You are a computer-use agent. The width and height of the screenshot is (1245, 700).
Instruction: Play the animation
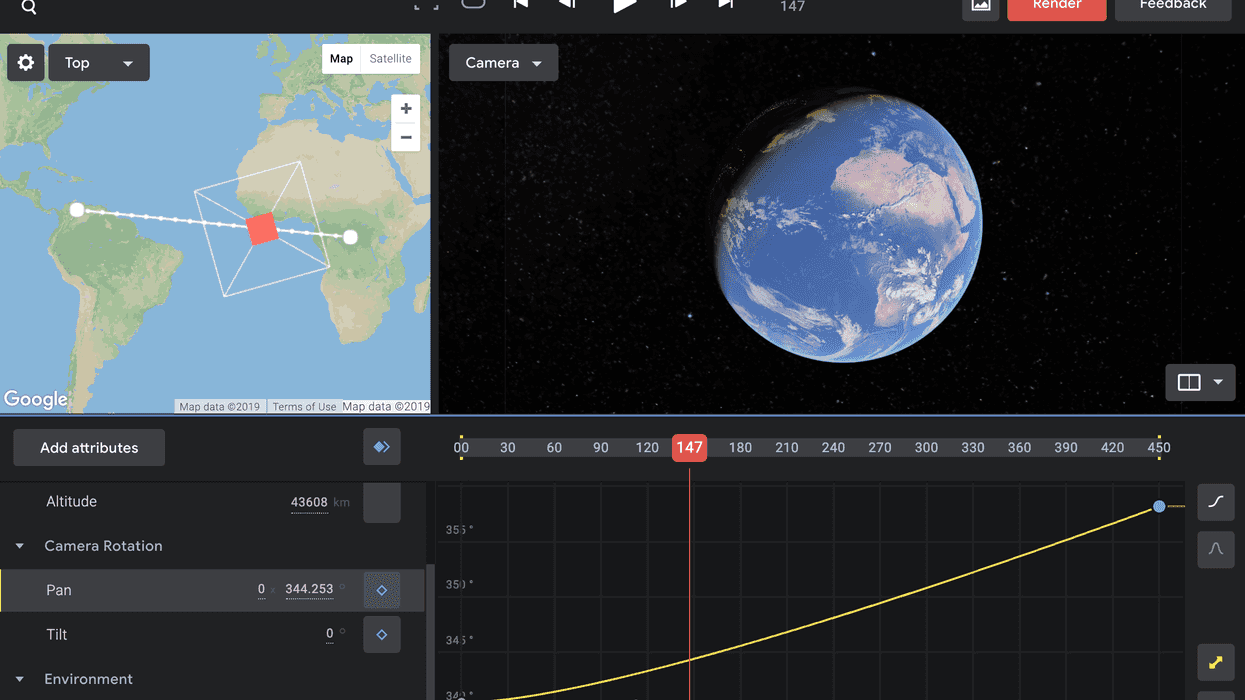(x=624, y=5)
